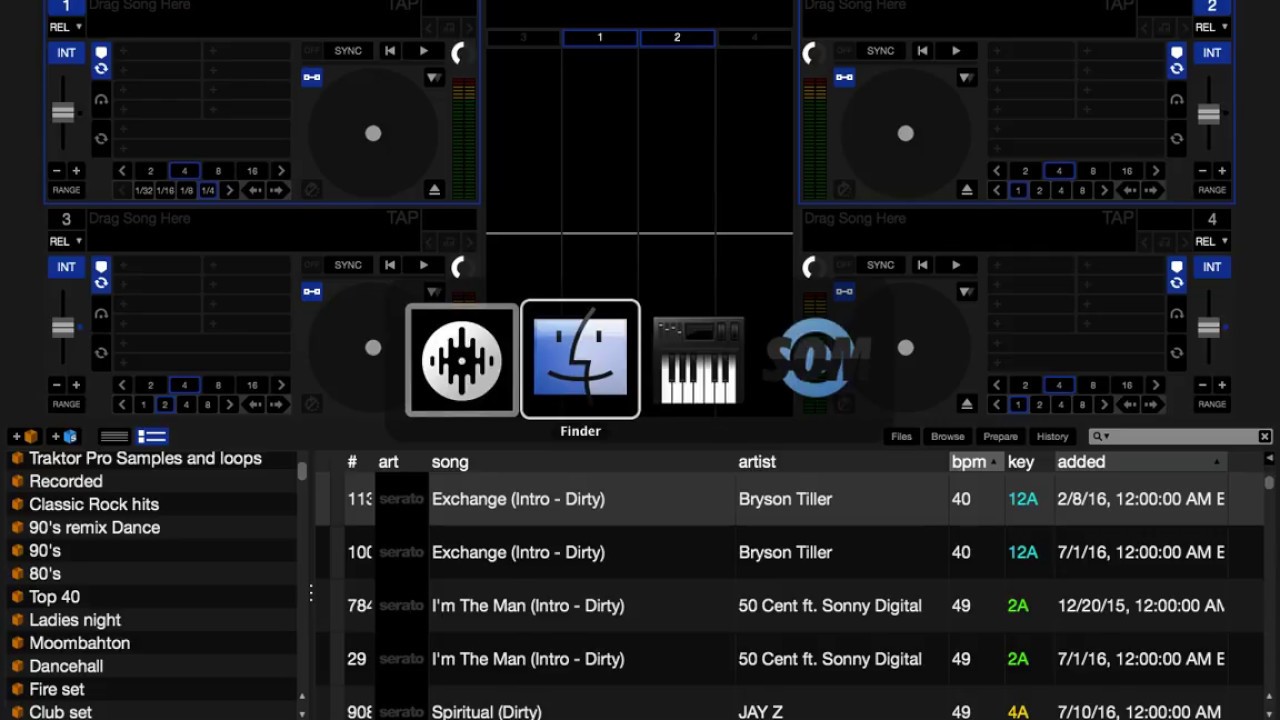
Task: Open the headphone cue tab on deck 2
Action: (x=1177, y=99)
